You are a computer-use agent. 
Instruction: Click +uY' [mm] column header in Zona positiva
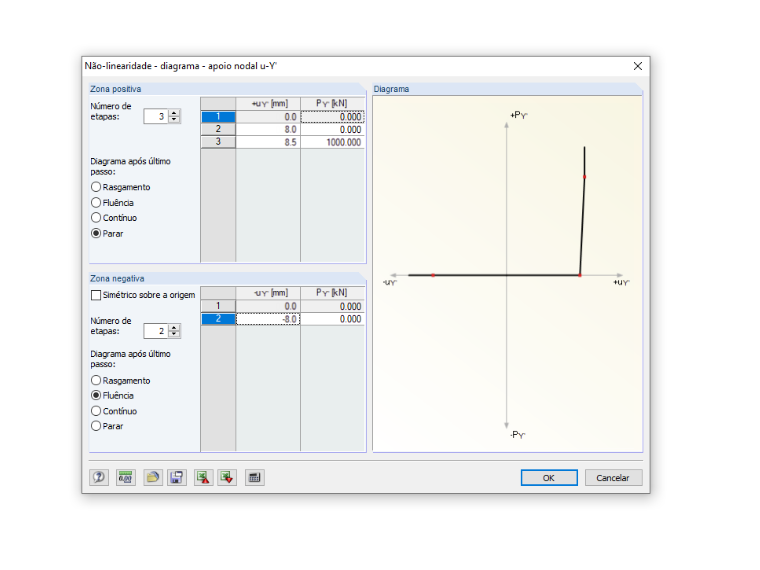268,103
